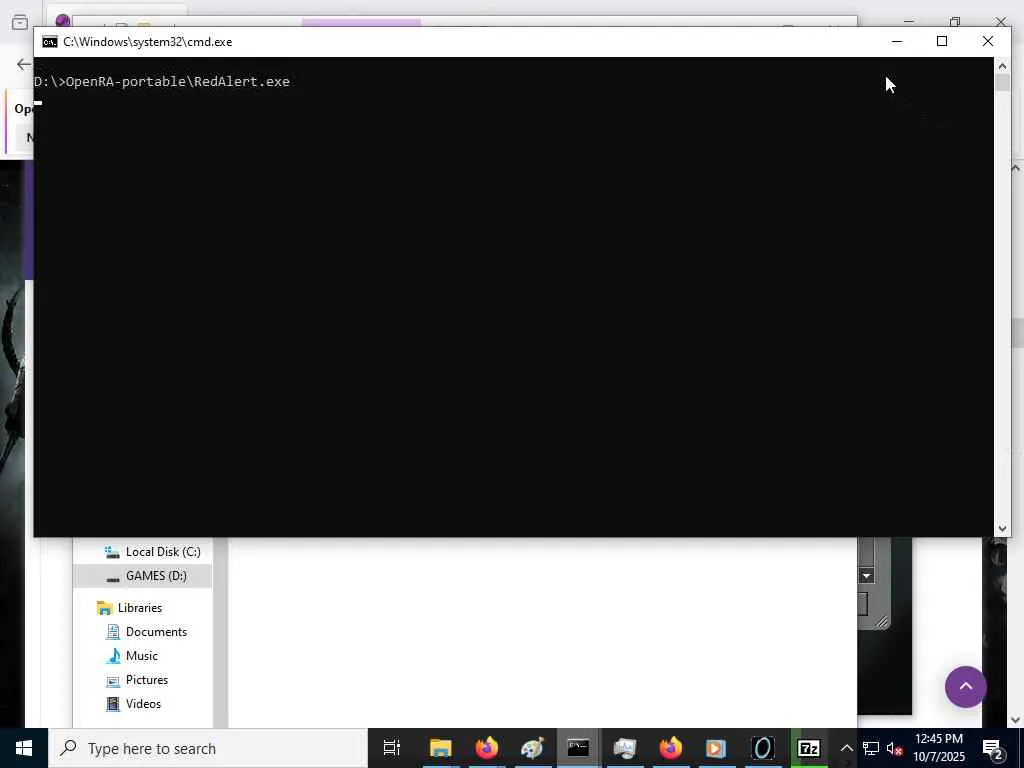1024x768 pixels.
Task: Click the cmd scrollbar up arrow
Action: point(1002,66)
